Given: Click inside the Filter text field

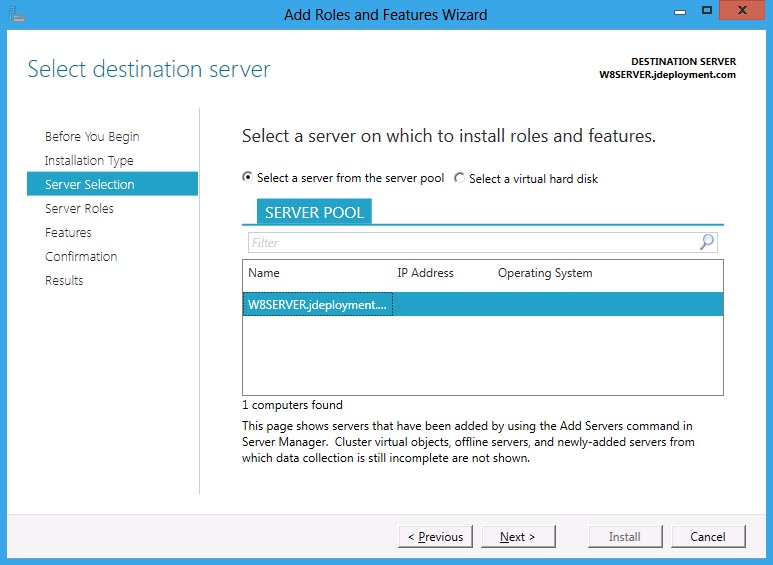Looking at the screenshot, I should tap(470, 242).
